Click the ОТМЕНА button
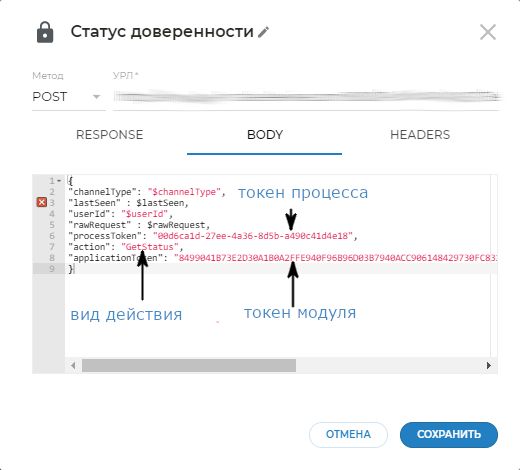The height and width of the screenshot is (470, 520). [348, 434]
